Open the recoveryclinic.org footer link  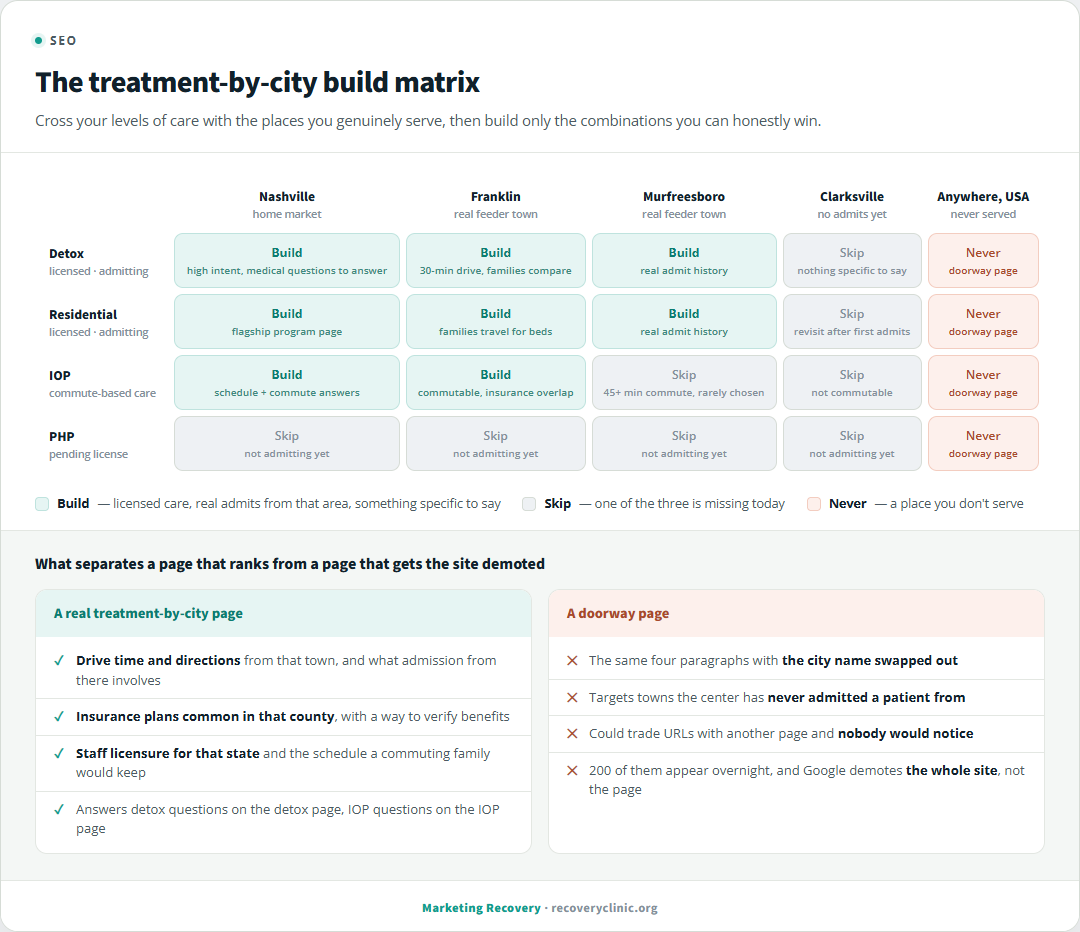(x=604, y=908)
